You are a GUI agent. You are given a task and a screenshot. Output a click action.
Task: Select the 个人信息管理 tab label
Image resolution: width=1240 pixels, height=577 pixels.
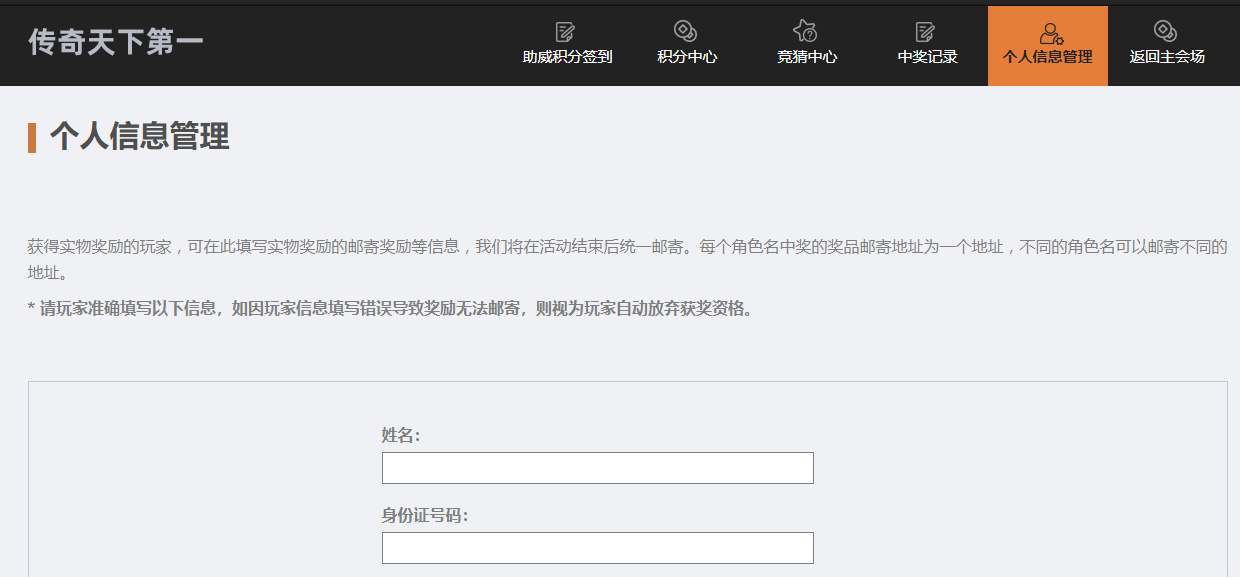(1047, 57)
